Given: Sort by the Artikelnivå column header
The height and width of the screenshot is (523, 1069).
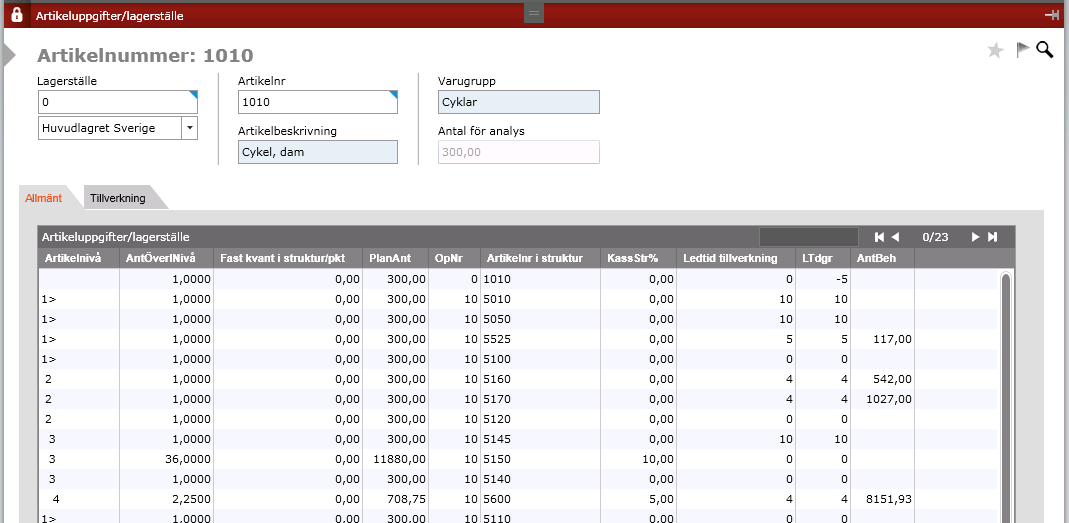Looking at the screenshot, I should (x=78, y=258).
